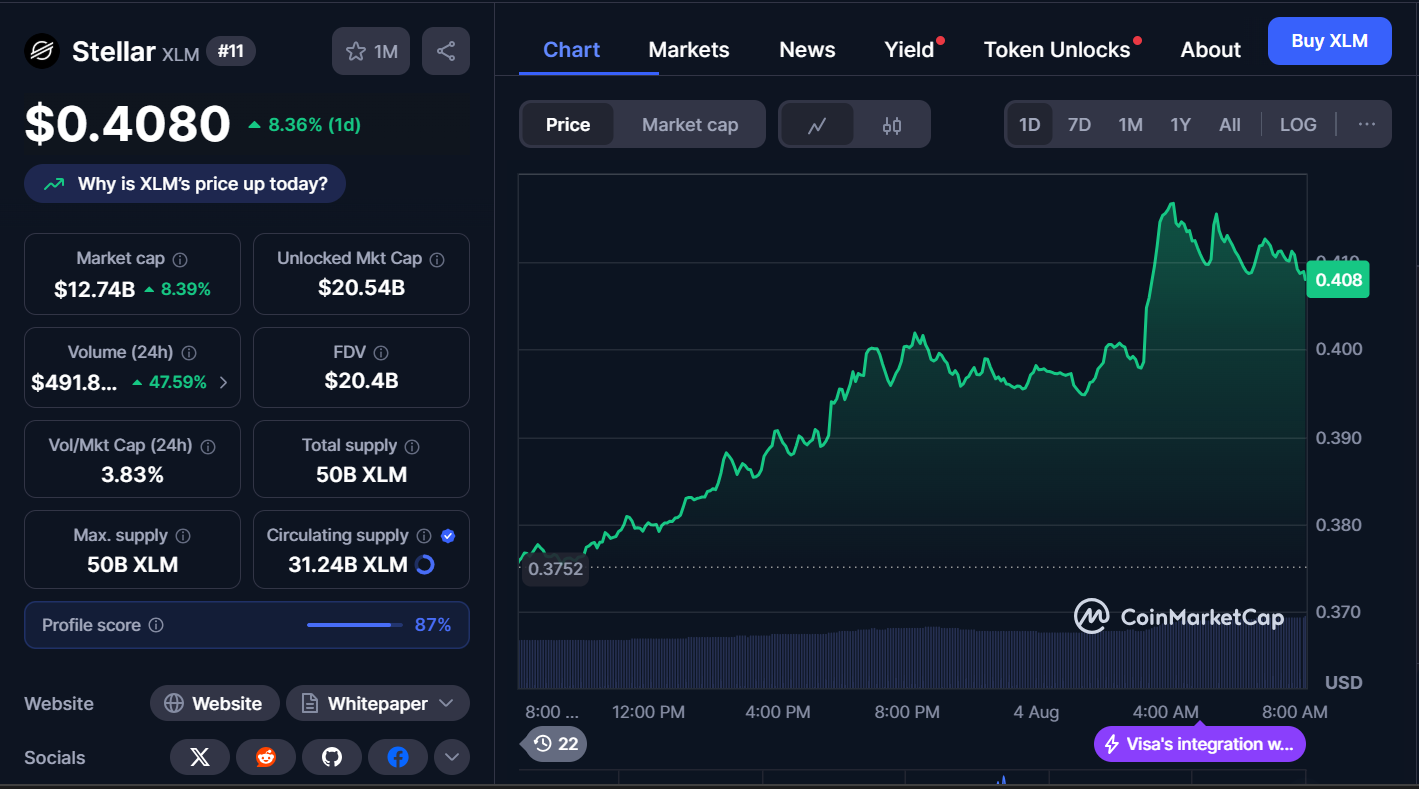Set chart range to 1M
The image size is (1419, 789).
pyautogui.click(x=1131, y=125)
